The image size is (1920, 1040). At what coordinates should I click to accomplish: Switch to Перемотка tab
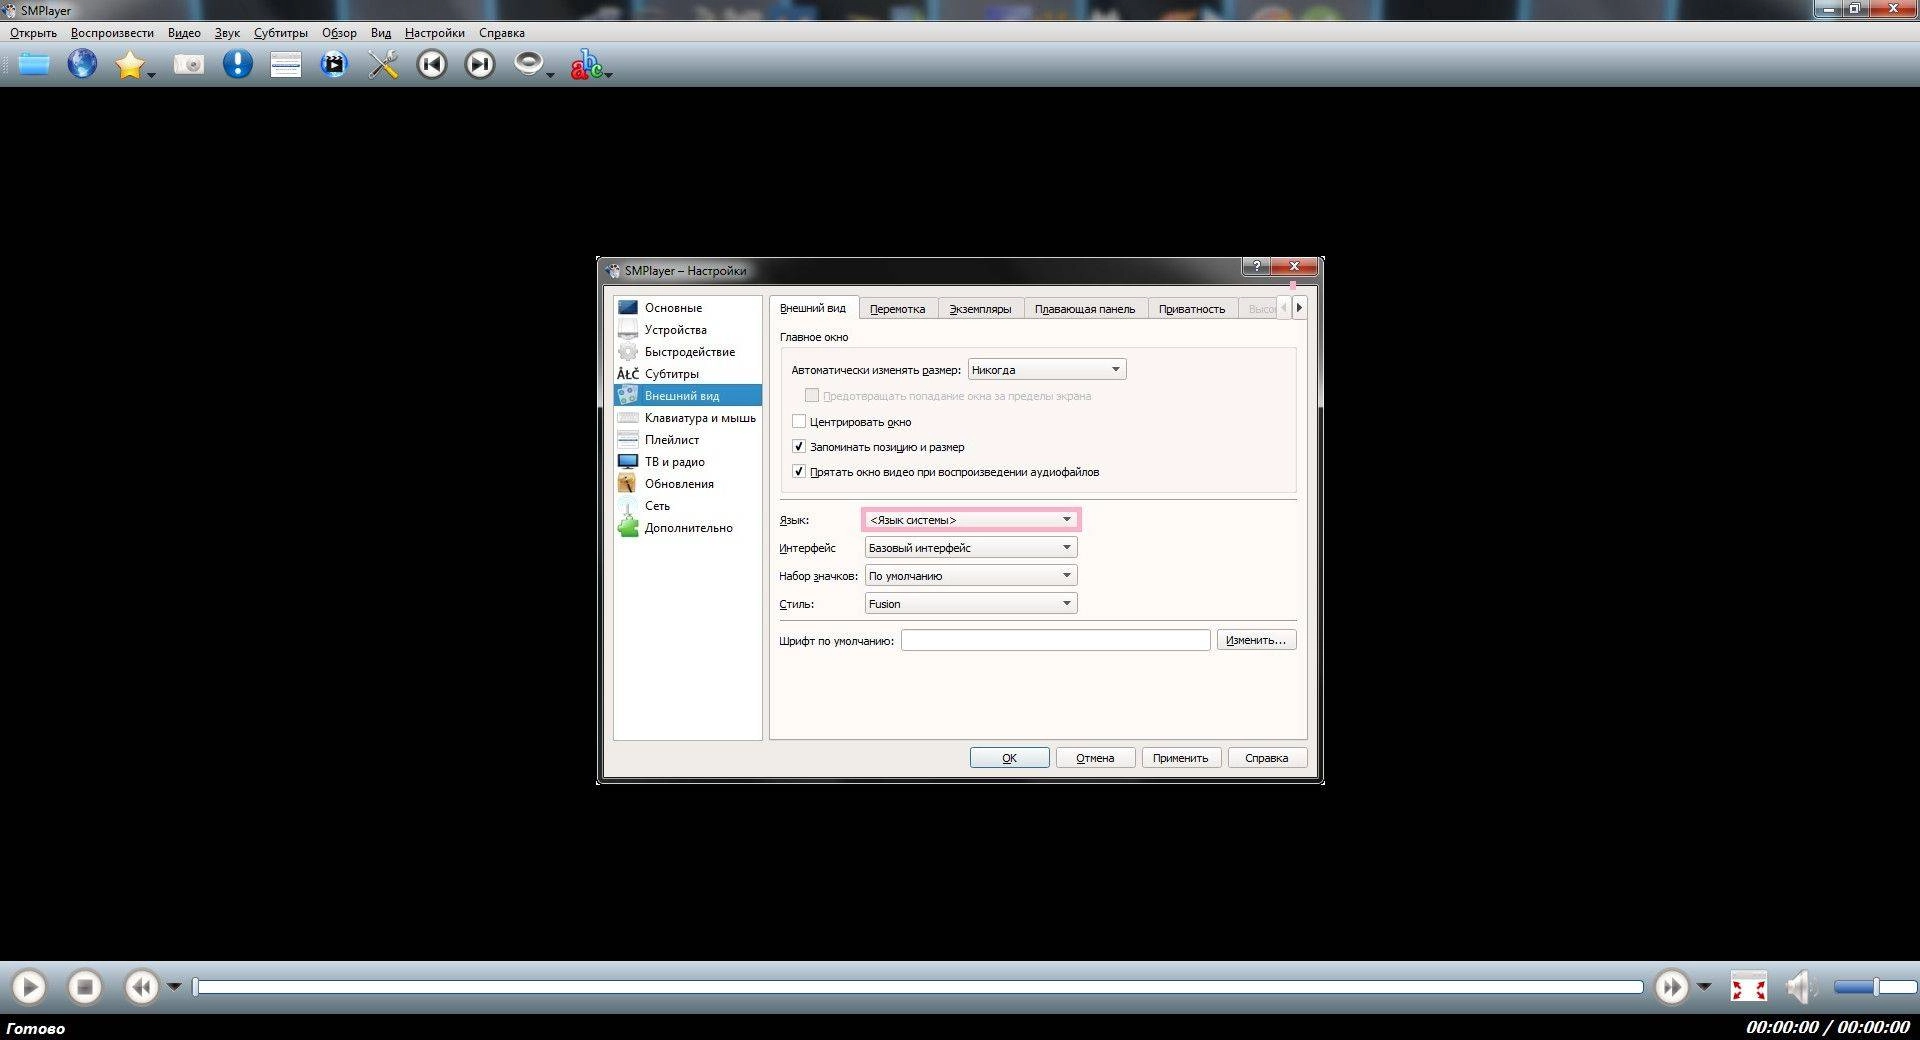point(897,309)
